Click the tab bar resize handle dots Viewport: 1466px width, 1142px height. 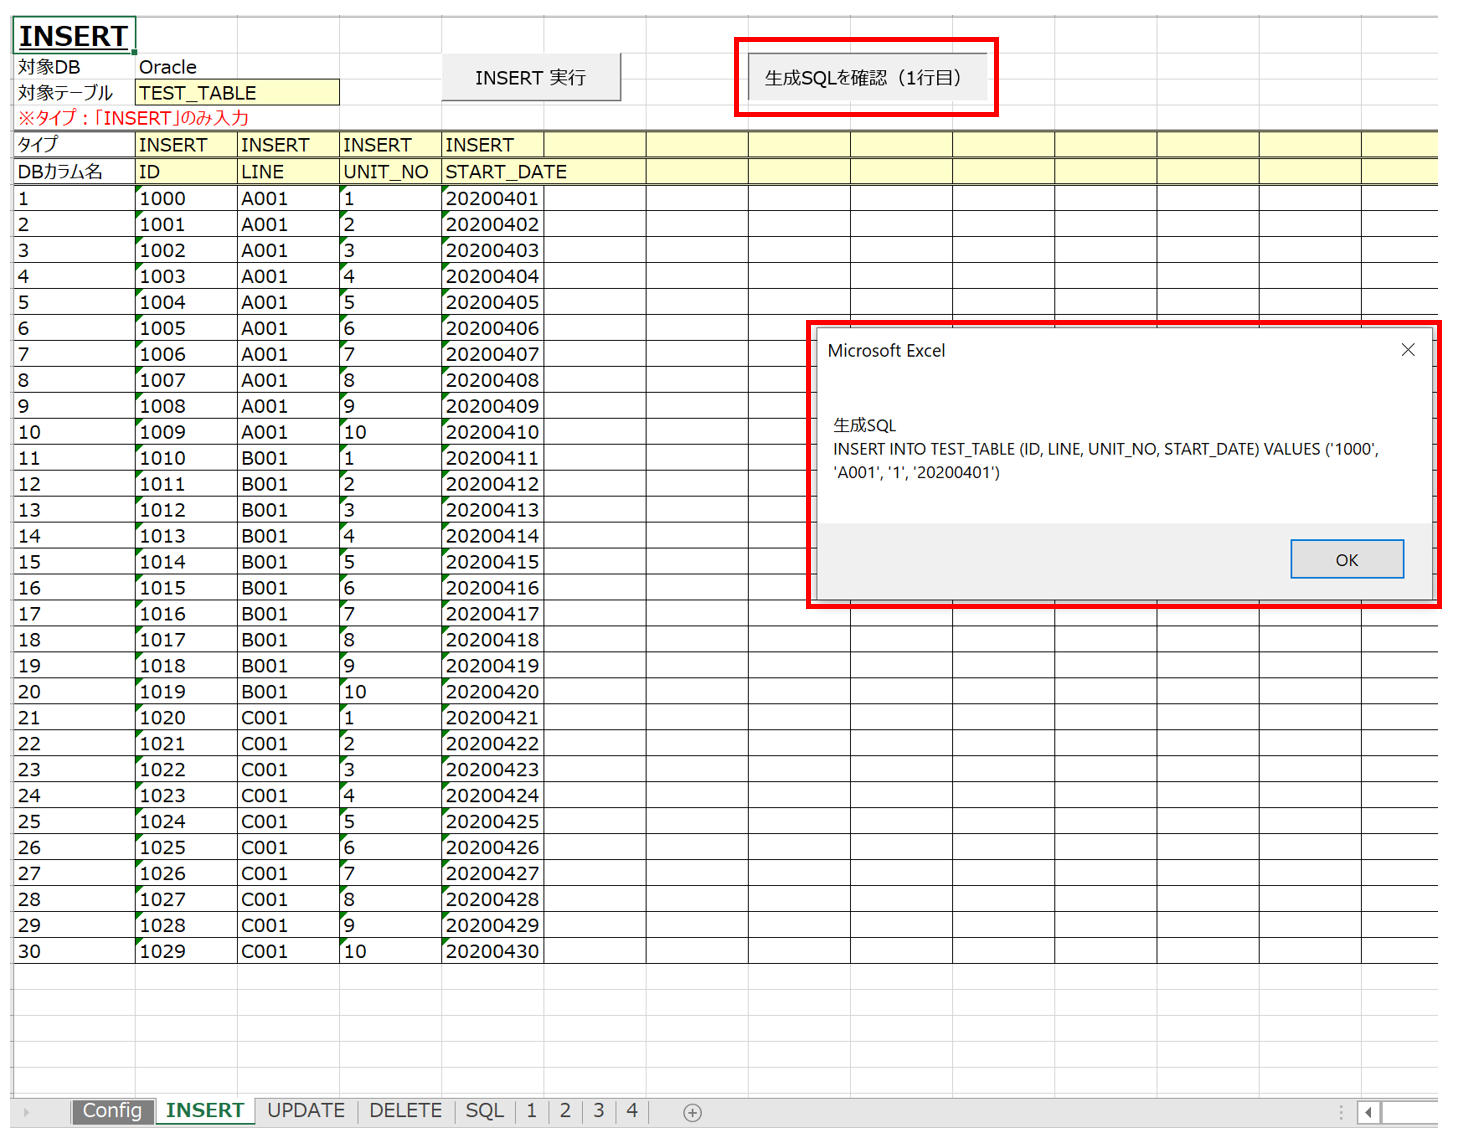(1341, 1112)
